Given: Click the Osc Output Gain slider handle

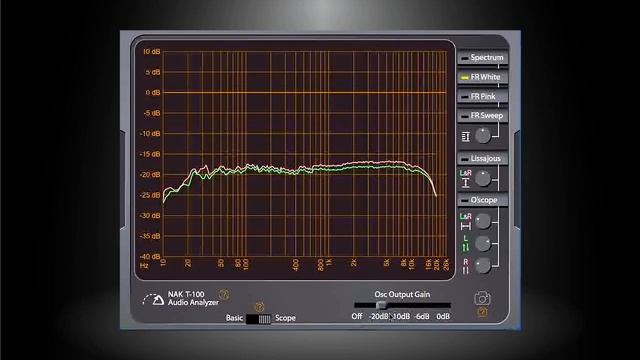Looking at the screenshot, I should (x=381, y=305).
